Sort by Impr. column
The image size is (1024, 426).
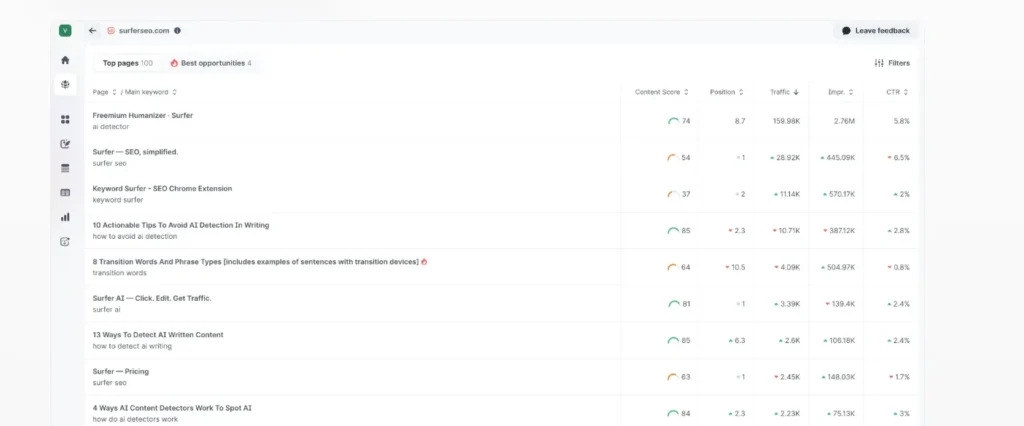click(840, 92)
